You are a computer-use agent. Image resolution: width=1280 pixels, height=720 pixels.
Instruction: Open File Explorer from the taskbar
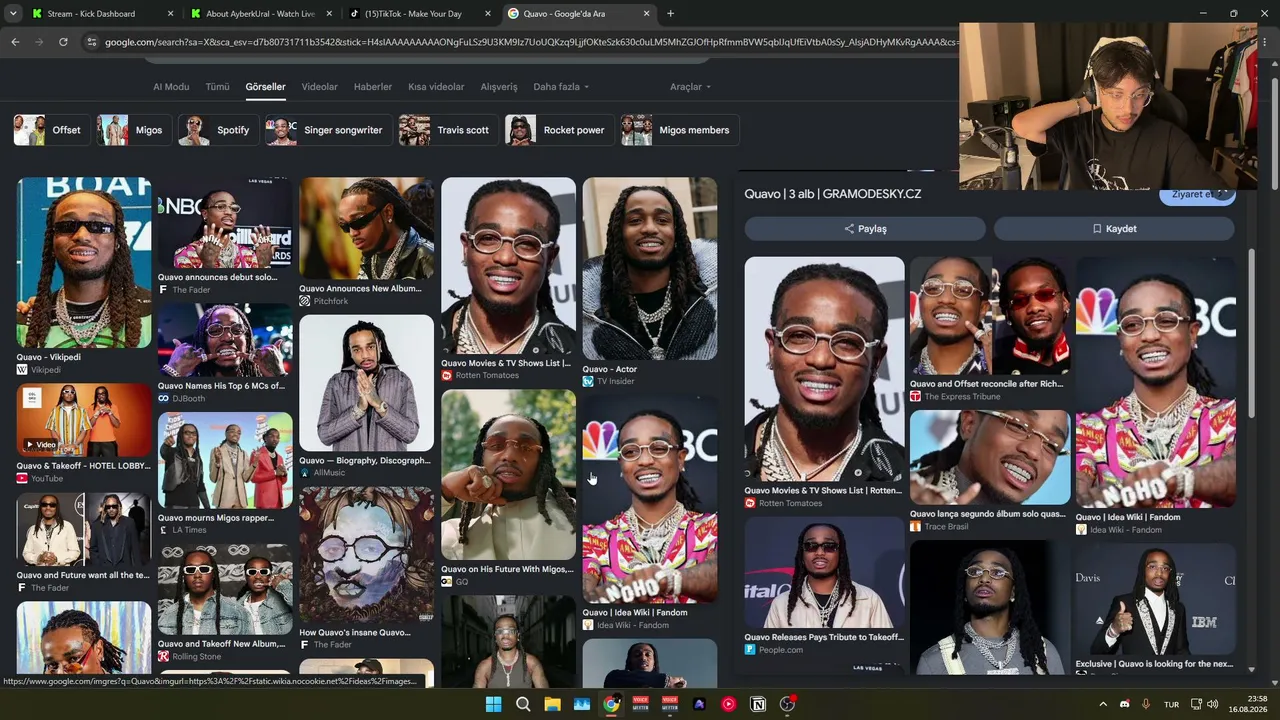(552, 704)
